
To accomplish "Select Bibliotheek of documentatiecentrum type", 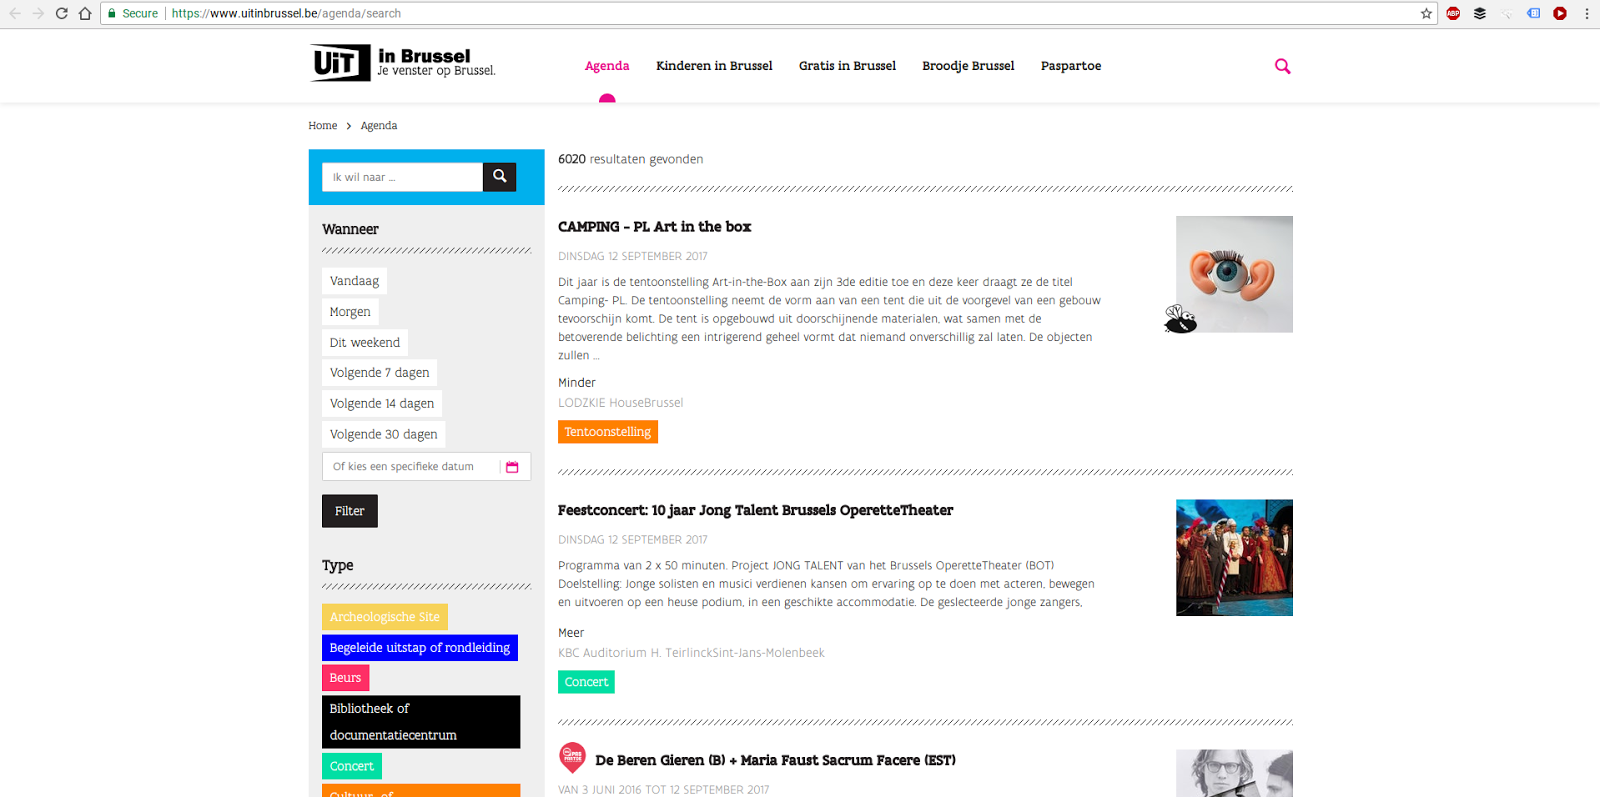I will [x=421, y=722].
